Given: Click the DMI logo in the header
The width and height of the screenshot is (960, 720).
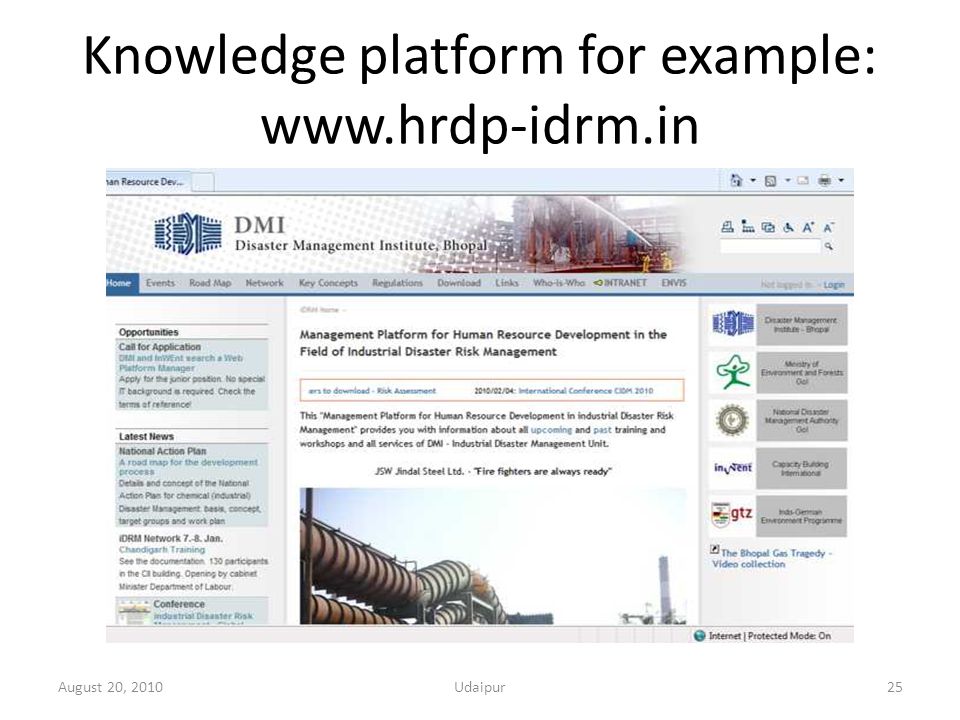Looking at the screenshot, I should coord(187,233).
